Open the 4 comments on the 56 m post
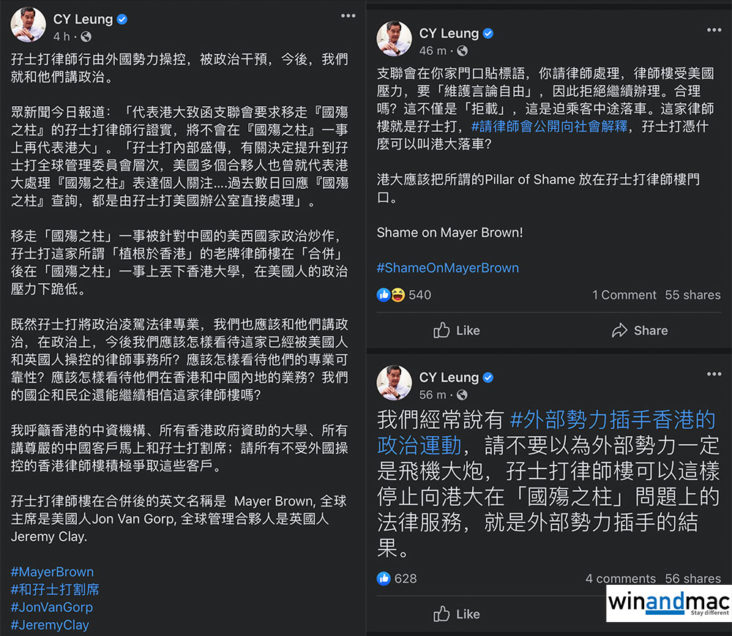This screenshot has height=636, width=732. pyautogui.click(x=620, y=579)
